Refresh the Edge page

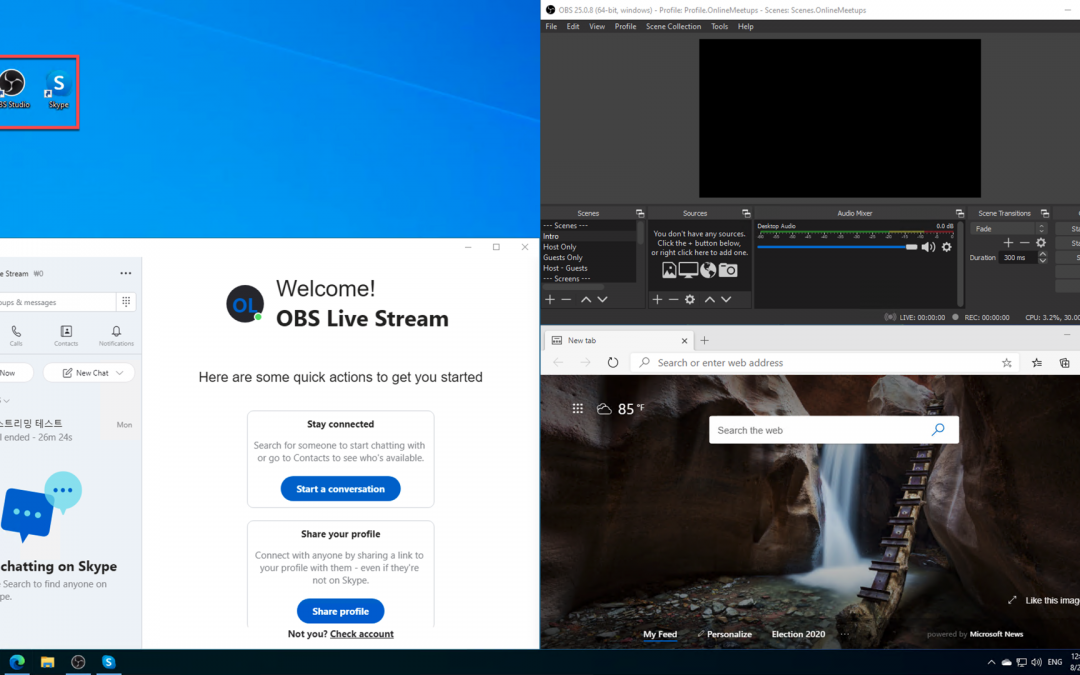click(x=613, y=362)
